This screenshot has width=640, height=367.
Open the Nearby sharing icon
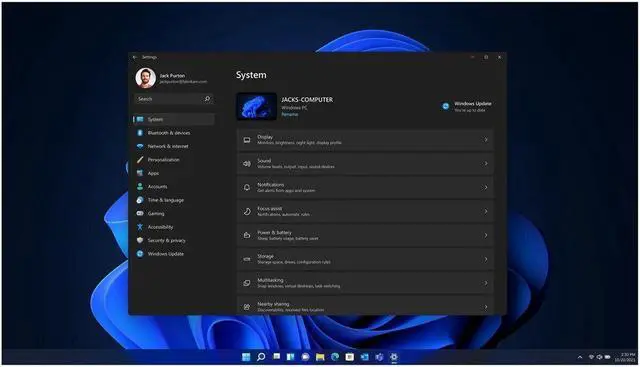click(247, 307)
